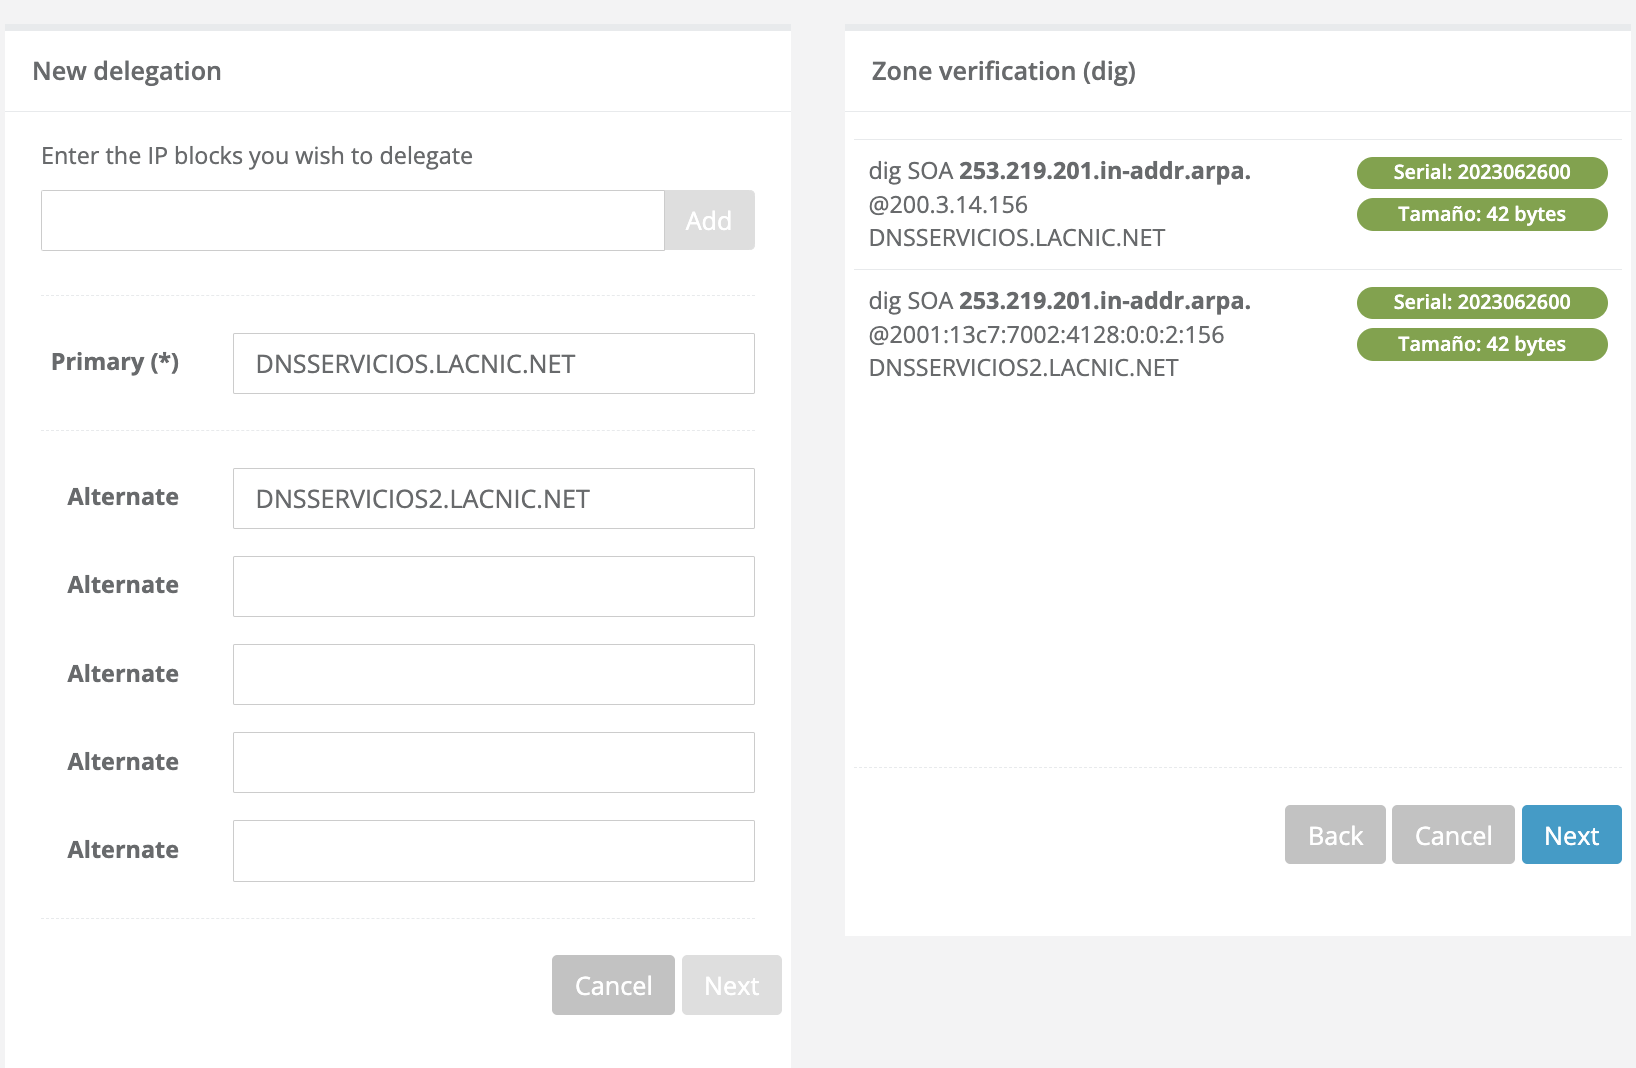Viewport: 1636px width, 1068px height.
Task: Cancel the New delegation form
Action: point(613,986)
